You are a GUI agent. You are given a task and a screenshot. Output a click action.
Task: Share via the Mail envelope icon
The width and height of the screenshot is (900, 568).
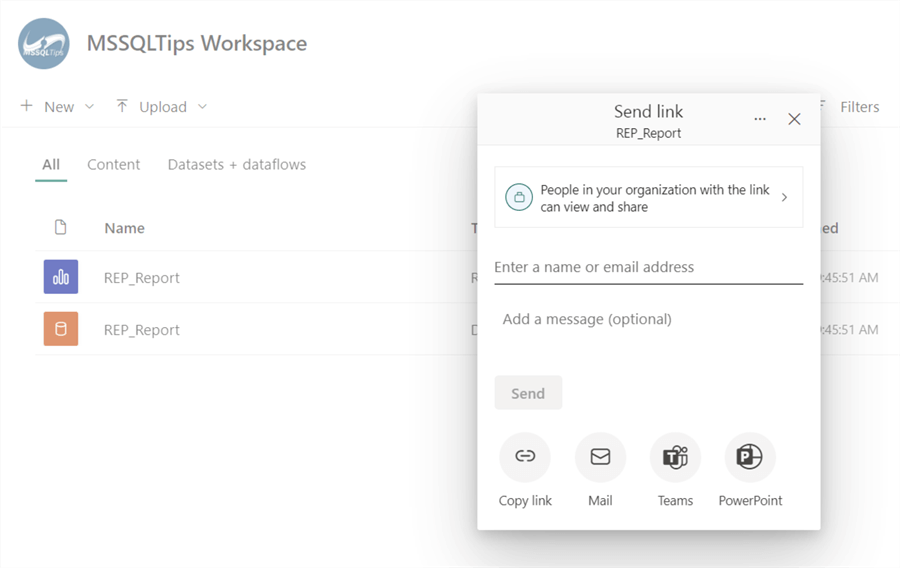coord(600,457)
